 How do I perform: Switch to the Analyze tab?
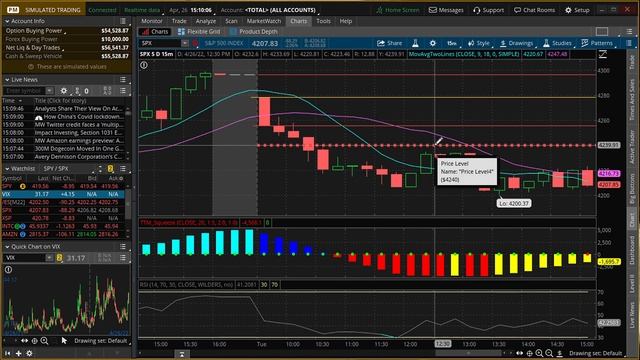coord(206,21)
